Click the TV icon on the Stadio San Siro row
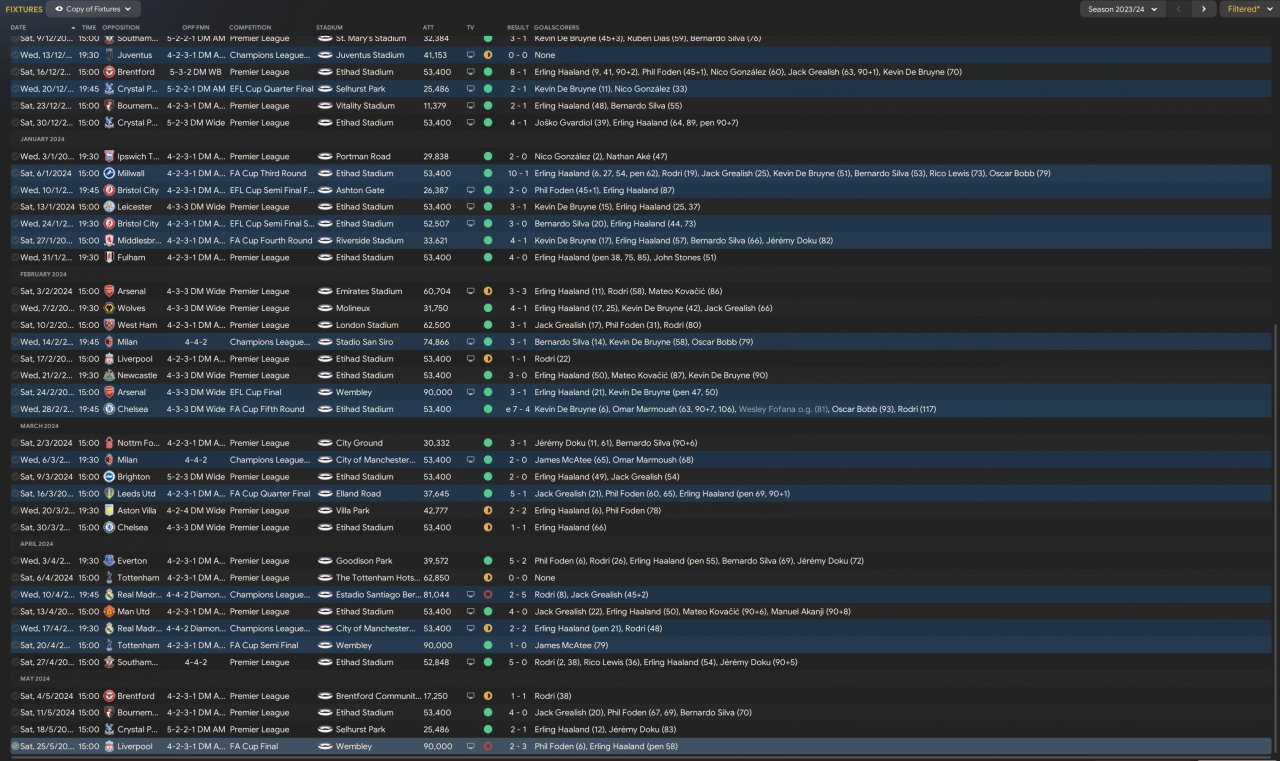The height and width of the screenshot is (761, 1280). pos(471,342)
